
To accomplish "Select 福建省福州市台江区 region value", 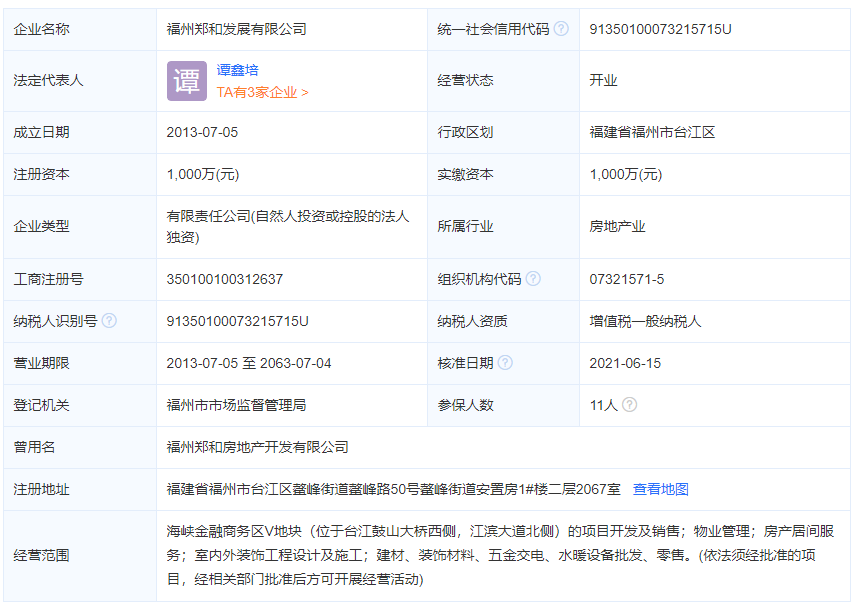I will 652,132.
